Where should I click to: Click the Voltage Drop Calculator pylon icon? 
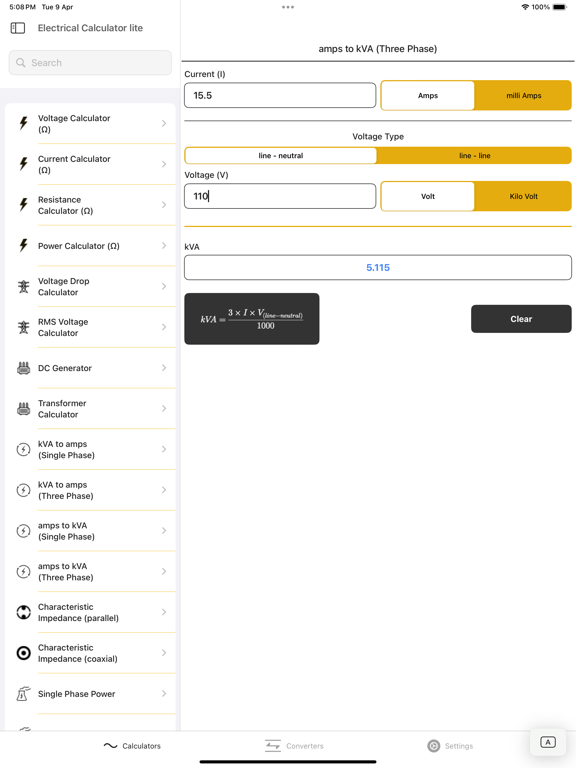tap(23, 287)
